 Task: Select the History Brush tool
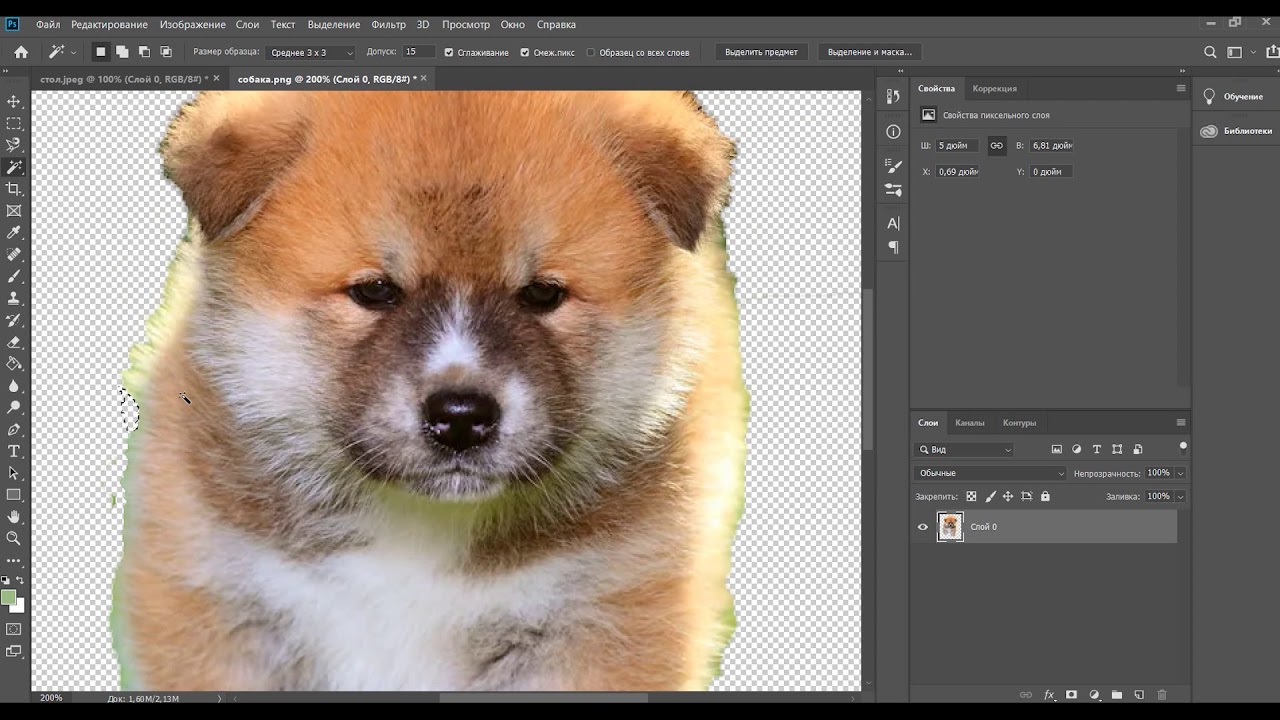pos(14,320)
